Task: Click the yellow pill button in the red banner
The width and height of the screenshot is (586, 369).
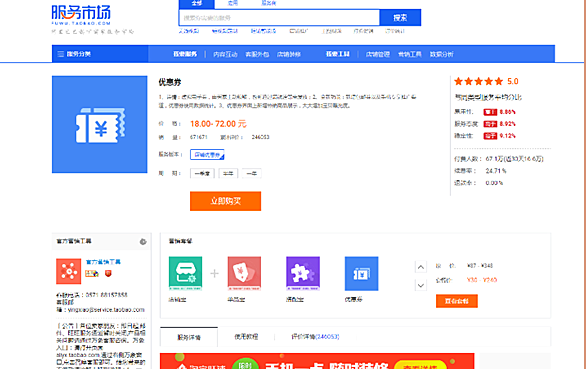Action: 420,365
